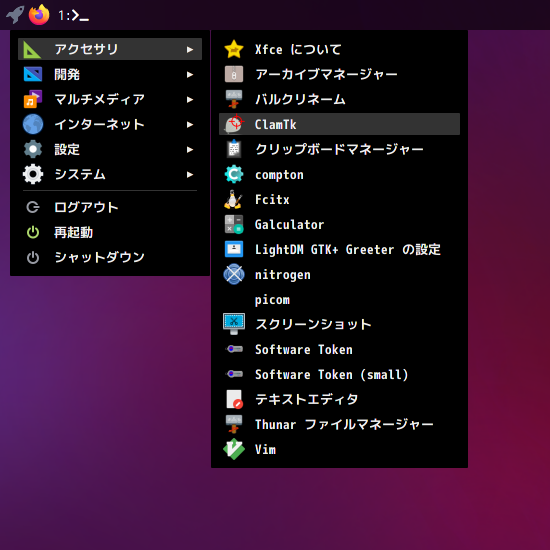Choose ログアウト to log out
Viewport: 550px width, 550px height.
[x=110, y=207]
